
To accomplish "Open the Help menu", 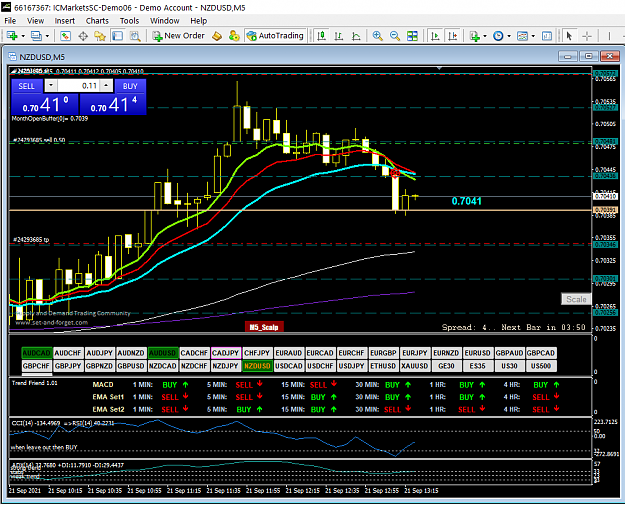I will click(199, 21).
